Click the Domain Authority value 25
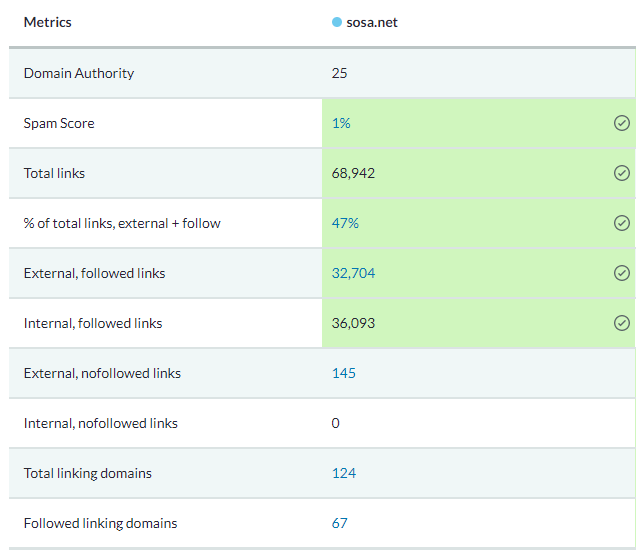636x553 pixels. click(339, 73)
